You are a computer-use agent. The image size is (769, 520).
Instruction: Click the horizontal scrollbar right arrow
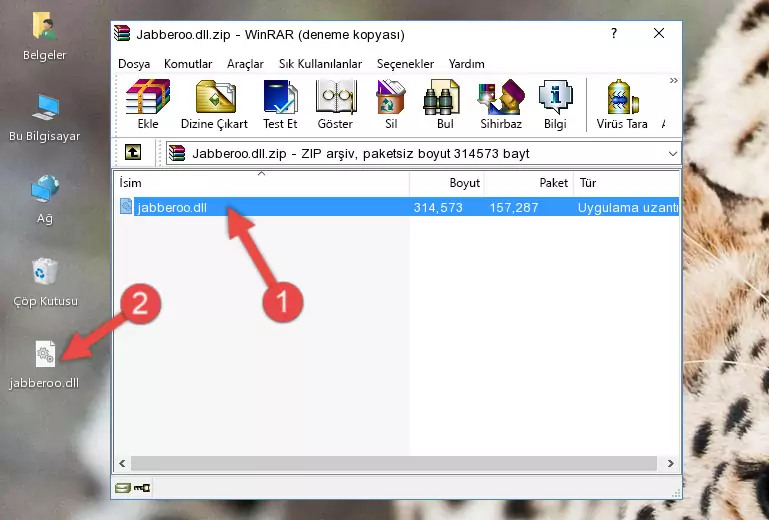(x=670, y=463)
